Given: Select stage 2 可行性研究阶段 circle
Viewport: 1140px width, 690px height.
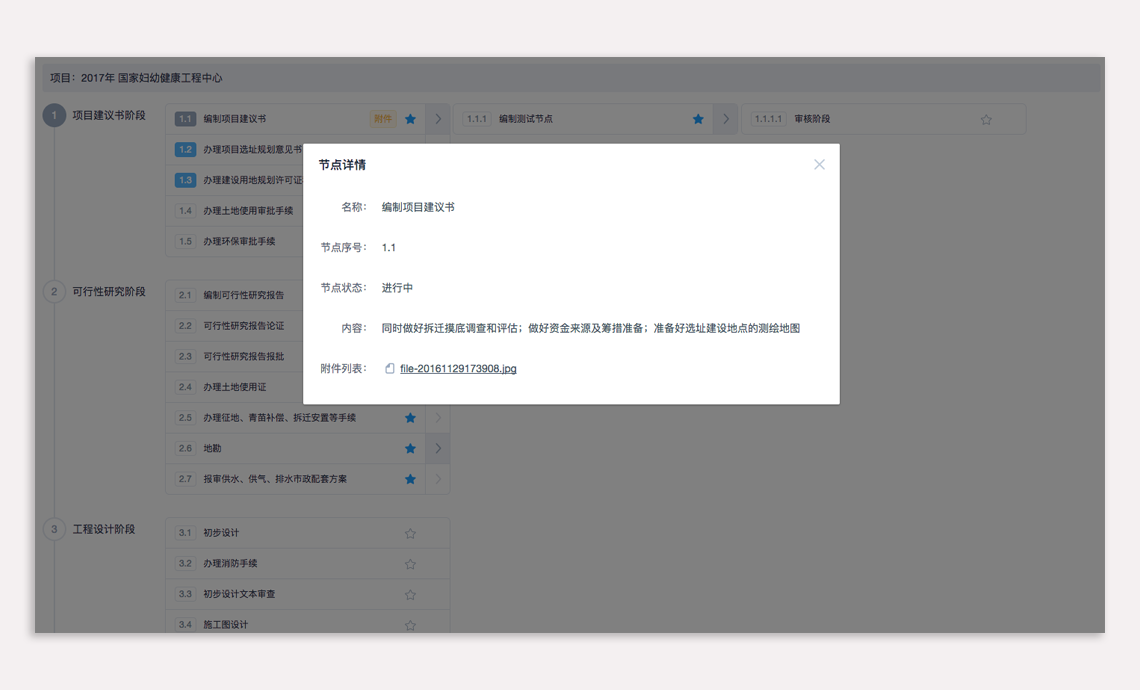Looking at the screenshot, I should tap(54, 292).
